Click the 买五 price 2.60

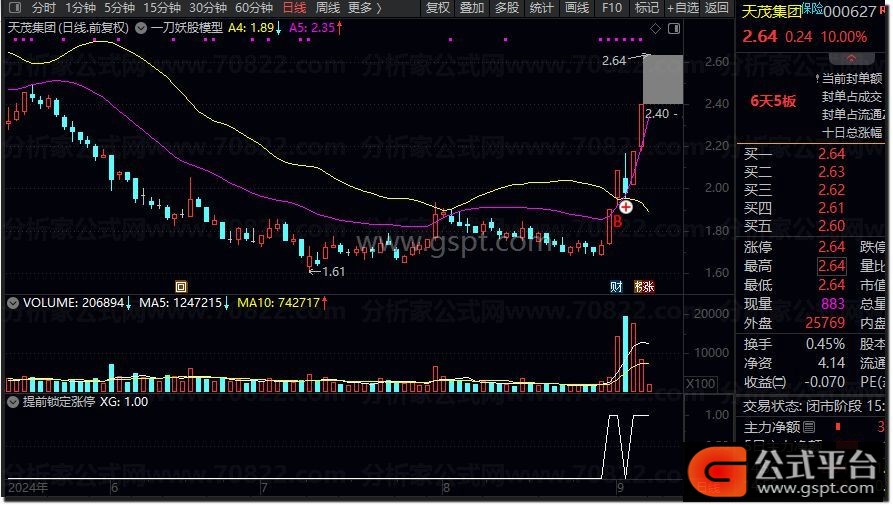click(x=831, y=226)
